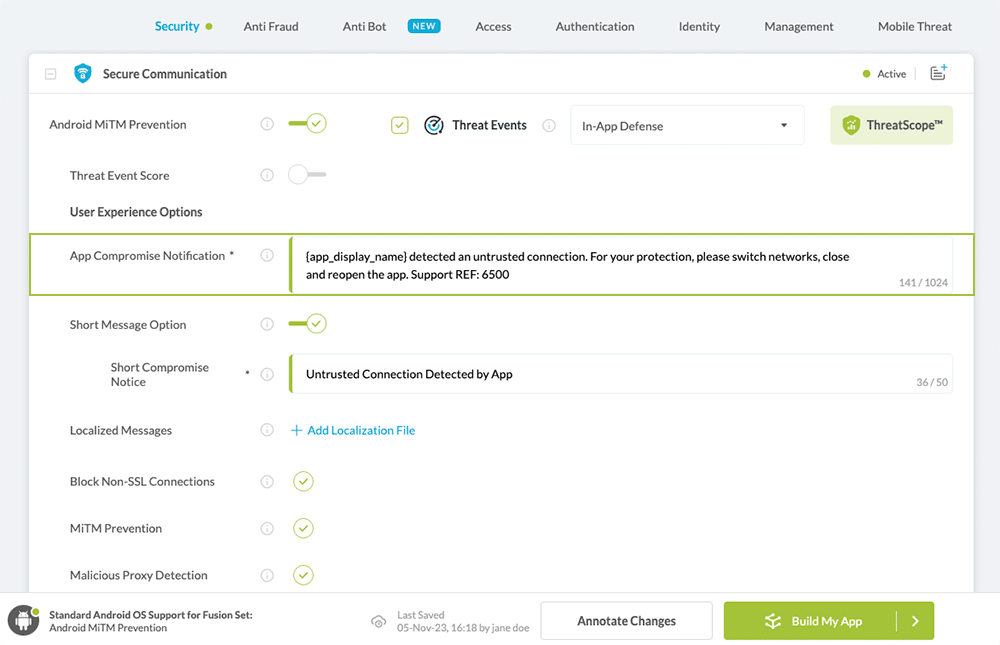This screenshot has height=645, width=1000.
Task: Expand the Build My App arrow options
Action: point(914,621)
